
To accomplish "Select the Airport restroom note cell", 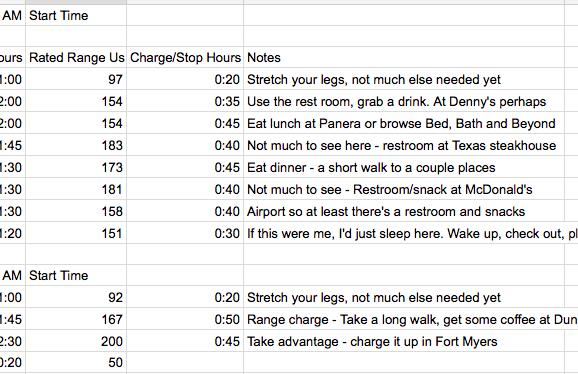I will click(404, 212).
